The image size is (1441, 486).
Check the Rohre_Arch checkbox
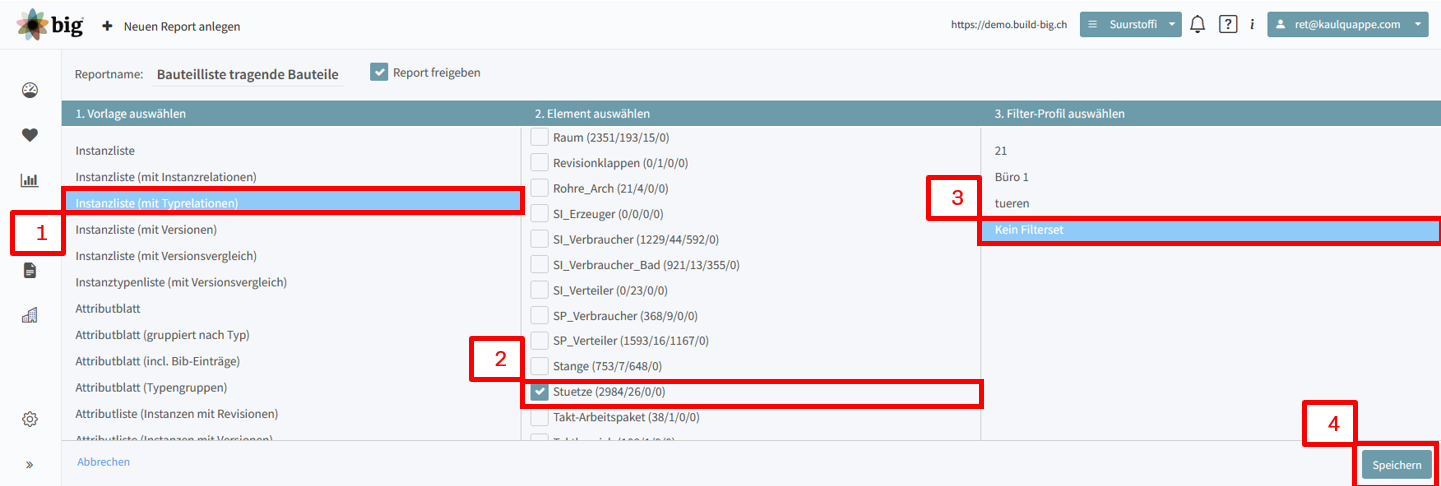tap(540, 188)
